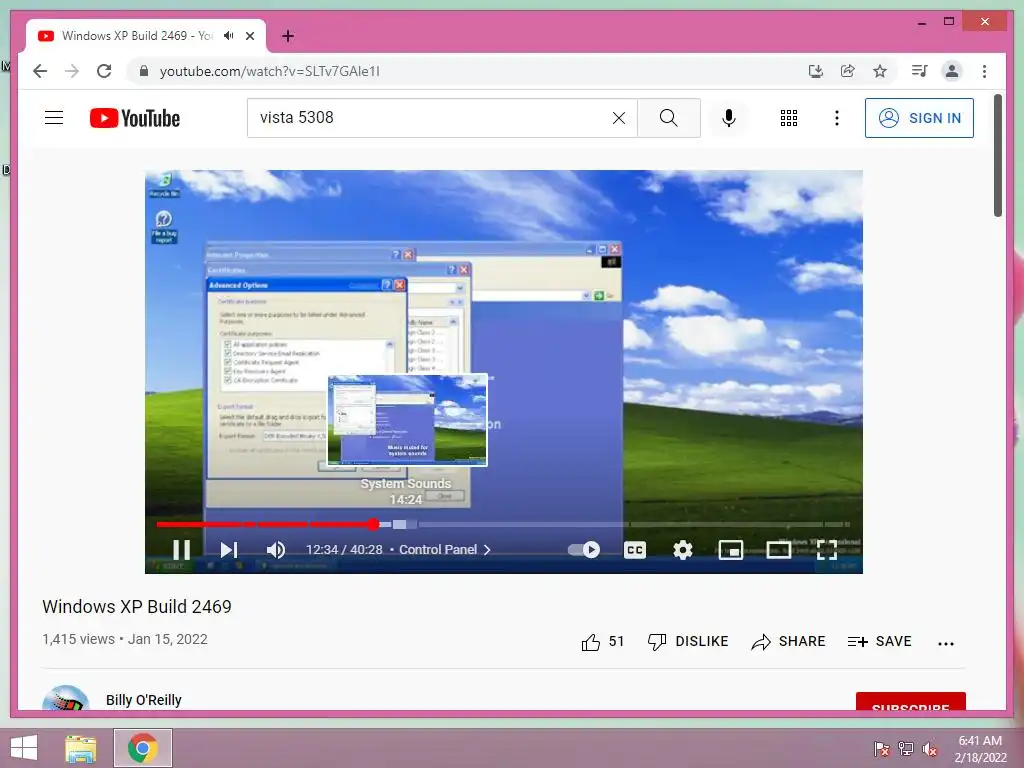The width and height of the screenshot is (1024, 768).
Task: Click the Dislike button
Action: [x=688, y=642]
